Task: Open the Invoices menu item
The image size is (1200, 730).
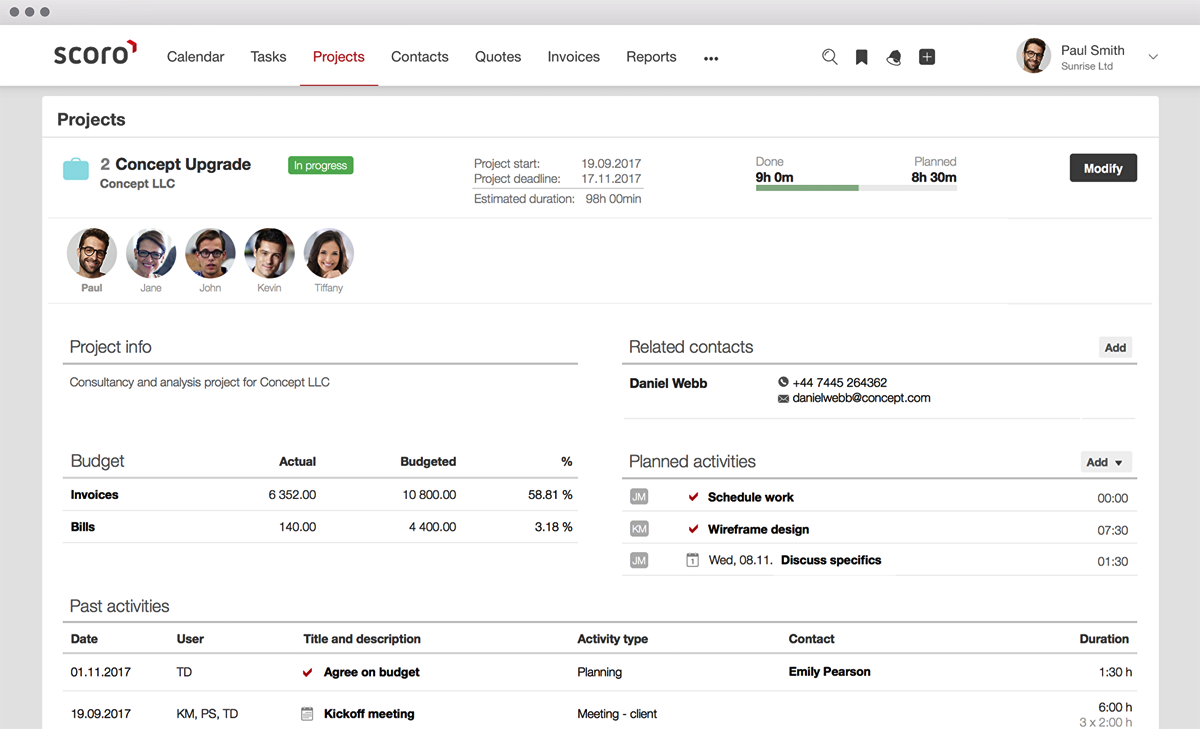Action: click(573, 57)
